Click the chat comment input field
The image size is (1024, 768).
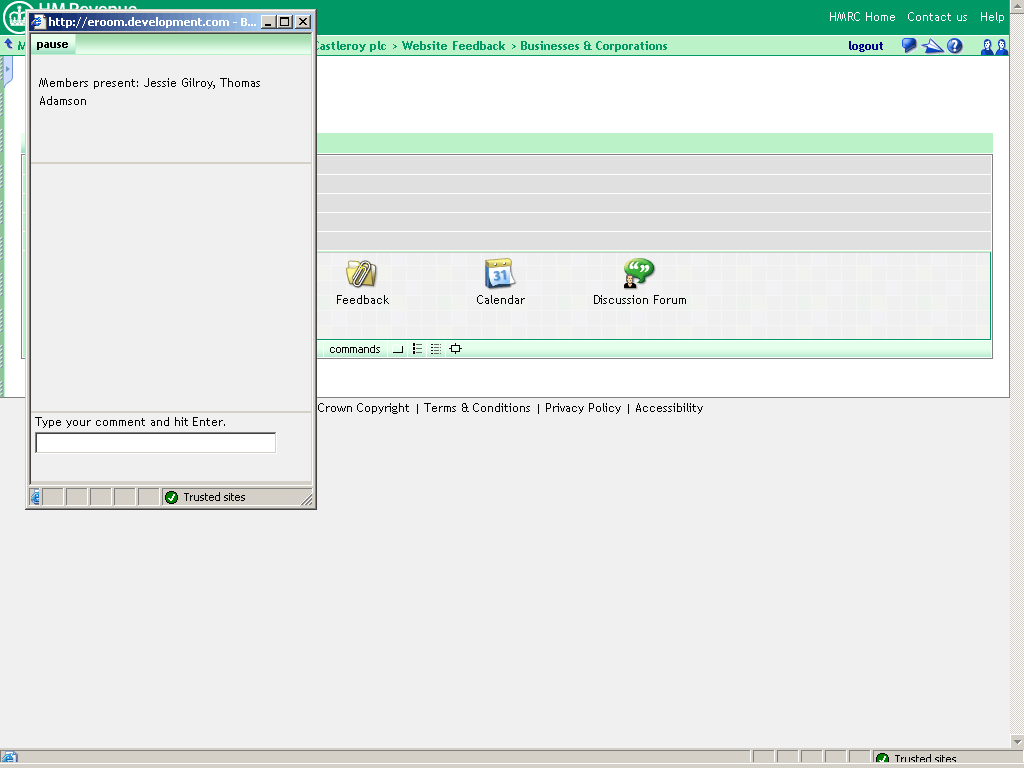click(155, 442)
